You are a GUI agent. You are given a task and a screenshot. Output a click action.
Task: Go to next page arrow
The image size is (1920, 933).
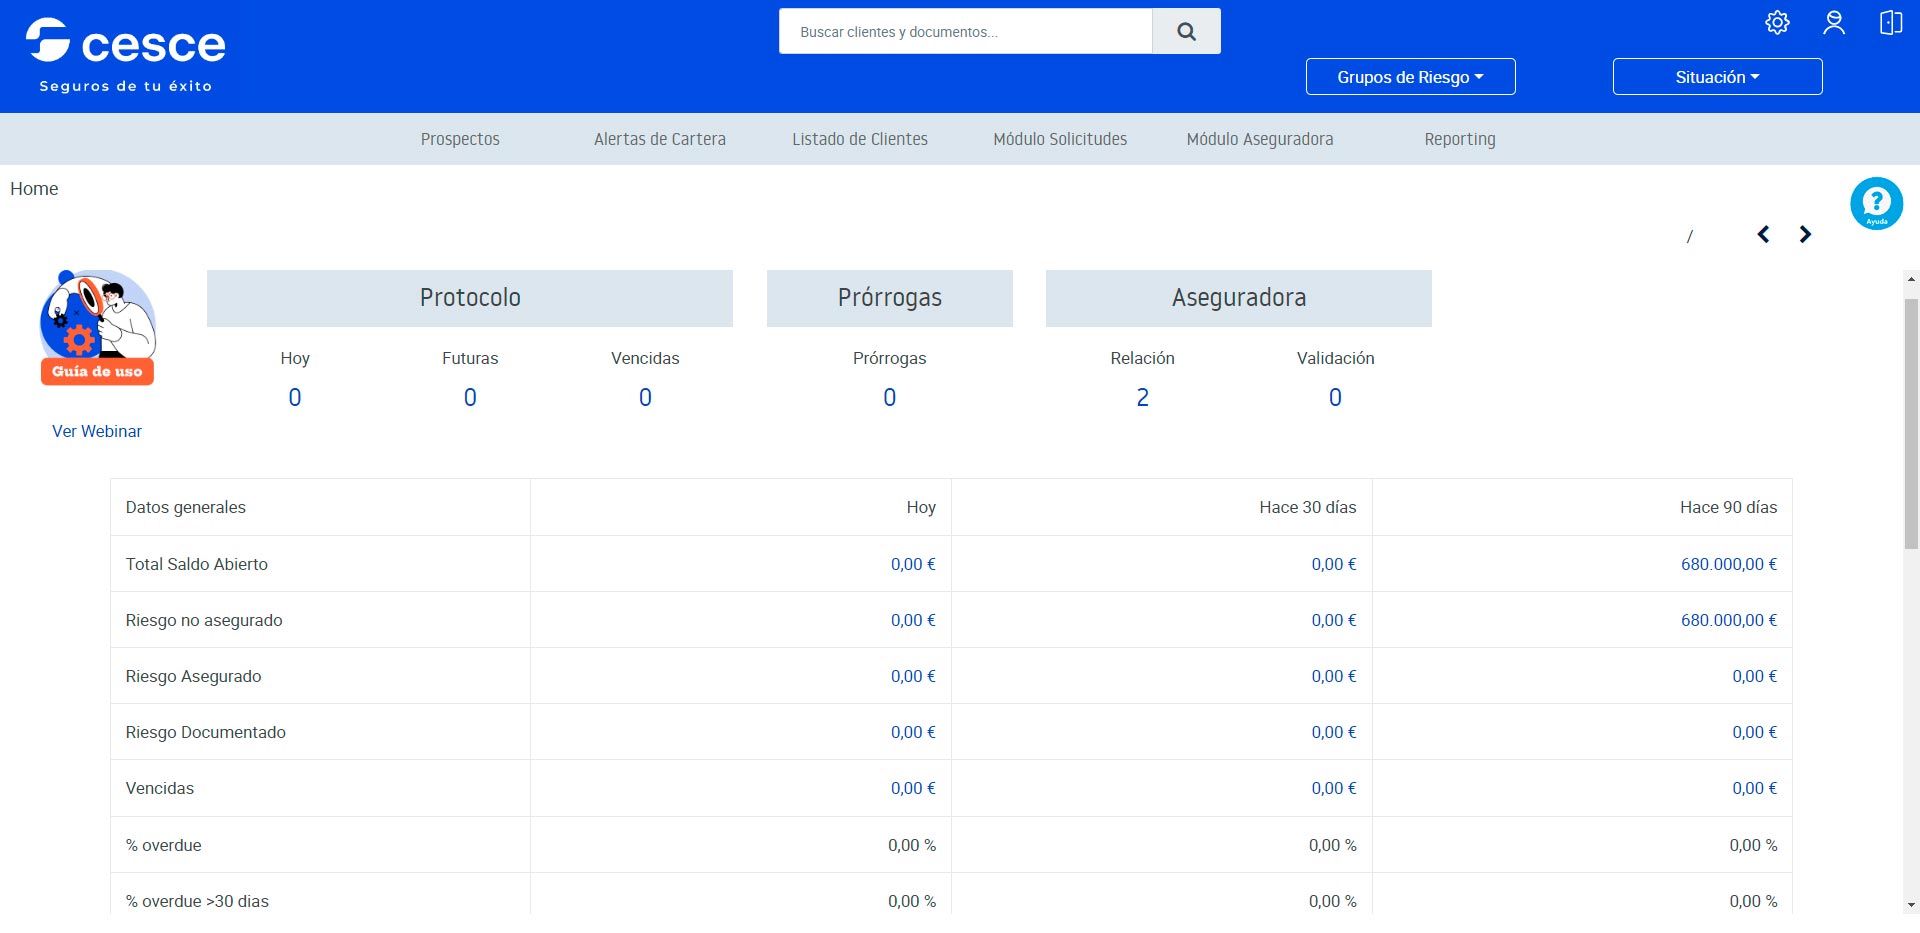pyautogui.click(x=1805, y=234)
